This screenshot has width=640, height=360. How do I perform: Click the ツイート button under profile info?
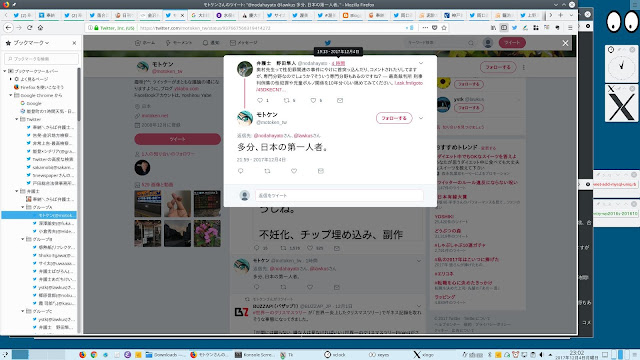[178, 139]
